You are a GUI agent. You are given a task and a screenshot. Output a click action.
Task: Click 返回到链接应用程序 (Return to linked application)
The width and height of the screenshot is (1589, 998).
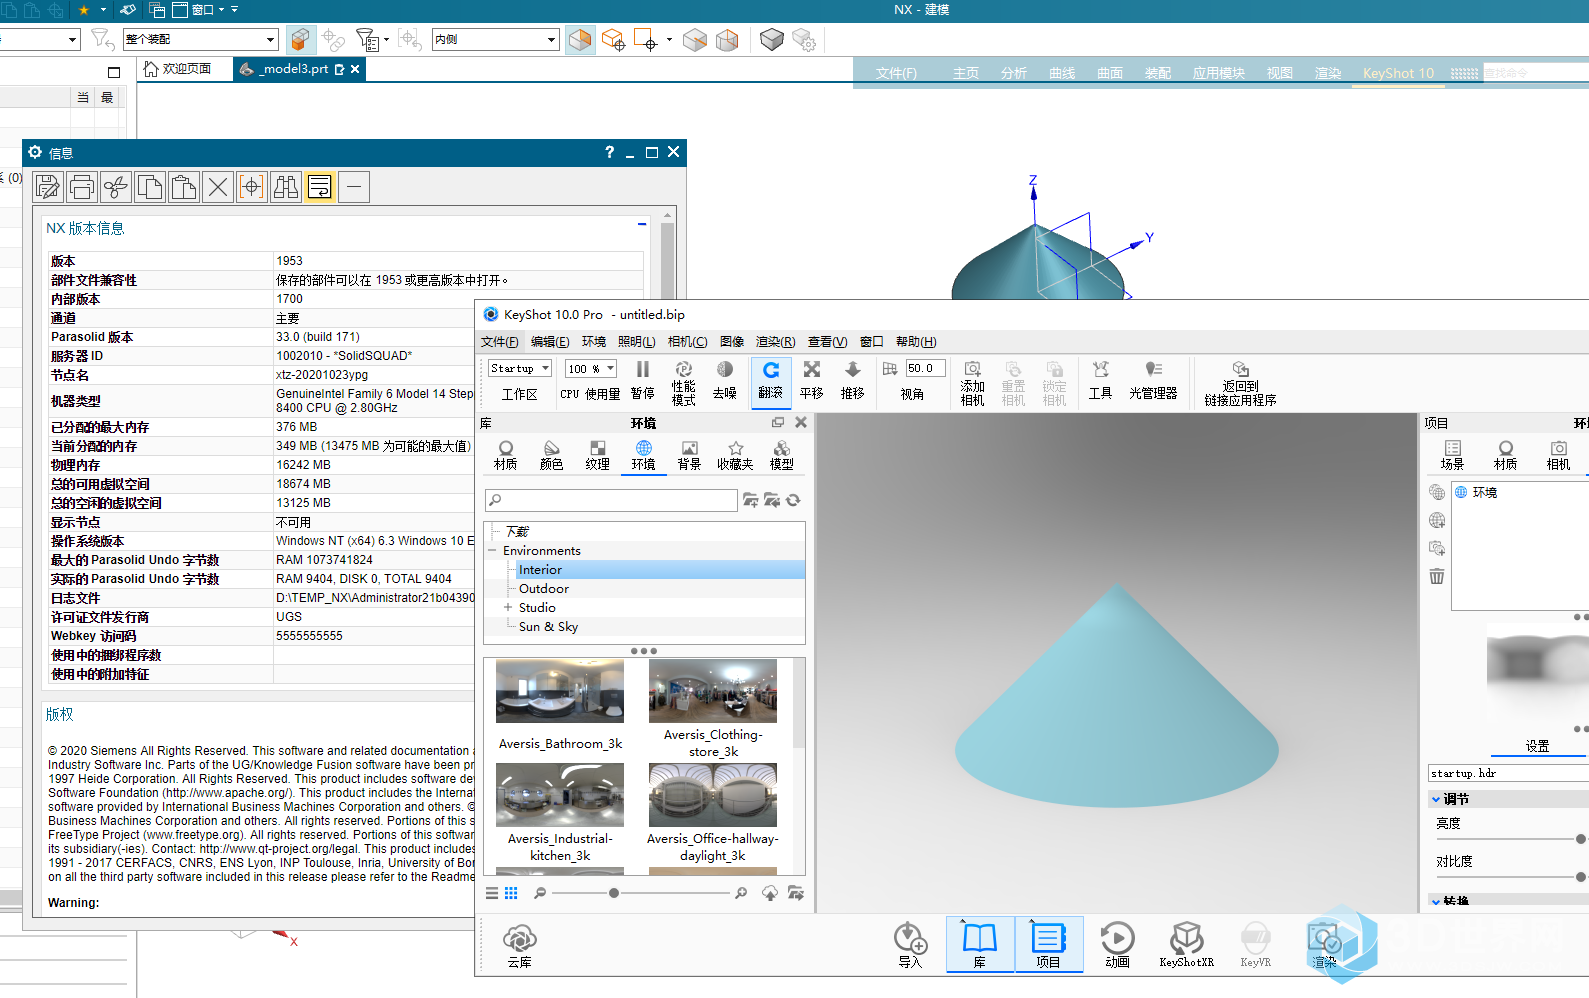[1240, 383]
